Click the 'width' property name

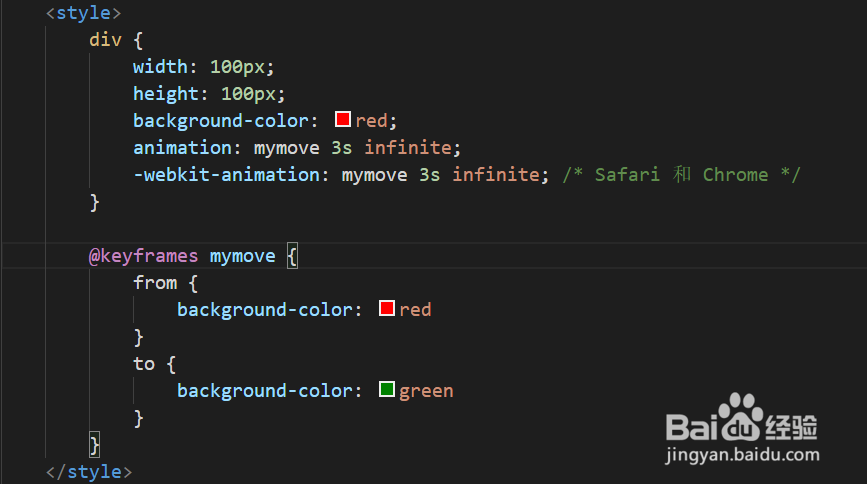(160, 67)
